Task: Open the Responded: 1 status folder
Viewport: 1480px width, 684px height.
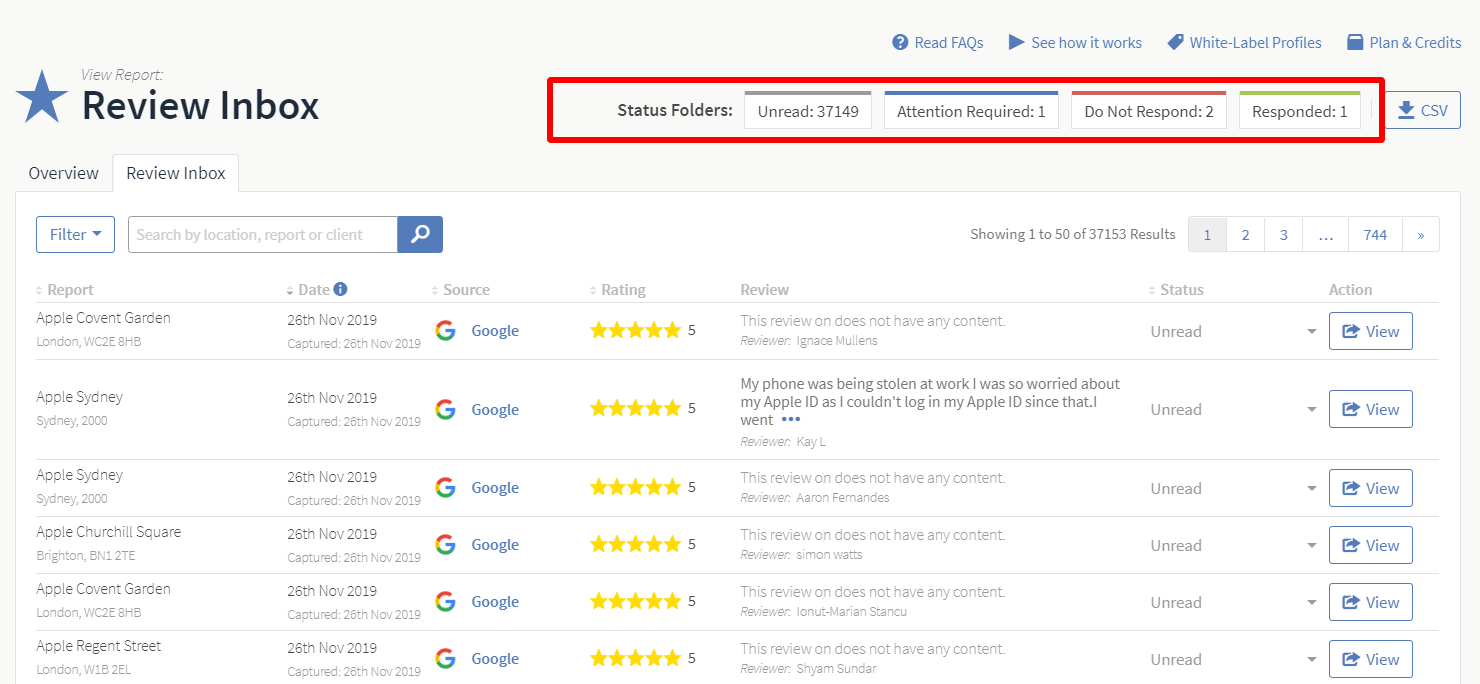Action: point(1300,110)
